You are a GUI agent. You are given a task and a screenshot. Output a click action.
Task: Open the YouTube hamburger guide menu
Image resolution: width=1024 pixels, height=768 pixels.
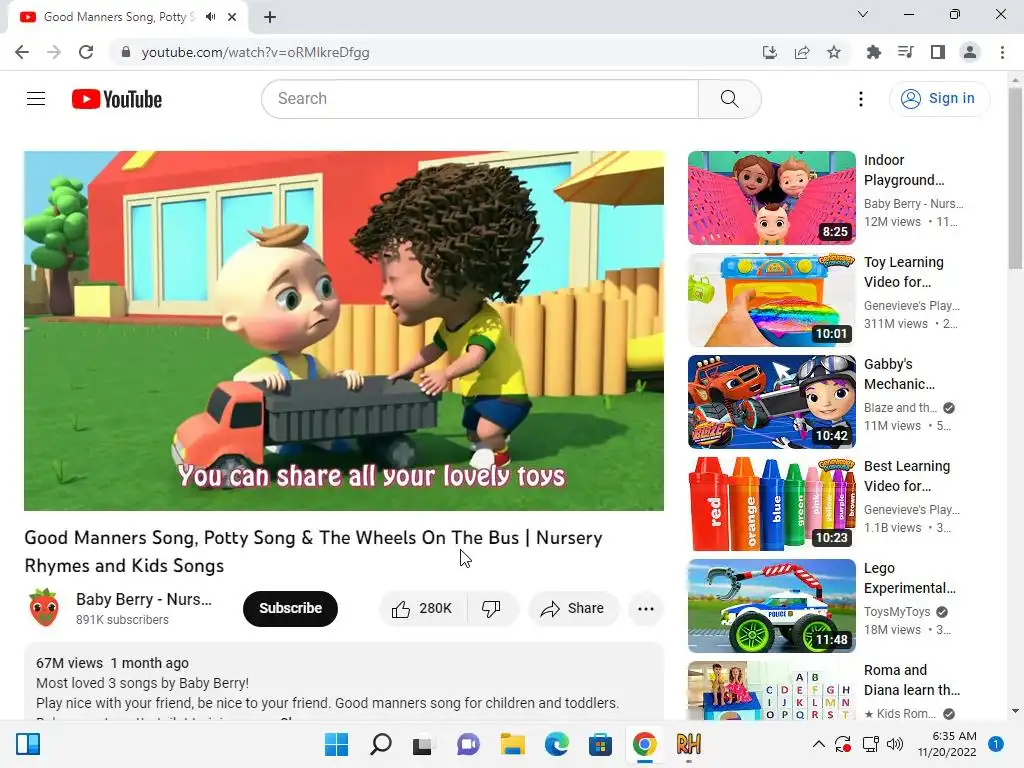pos(36,99)
